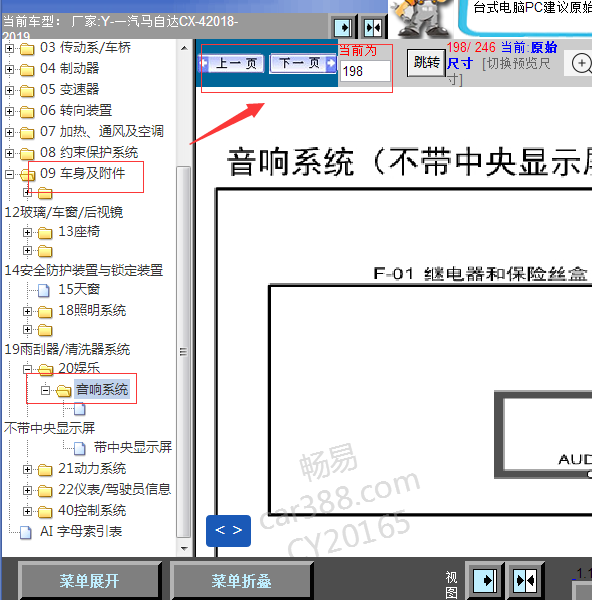Select 09 车身及附件 tree item
592x600 pixels.
pos(82,173)
